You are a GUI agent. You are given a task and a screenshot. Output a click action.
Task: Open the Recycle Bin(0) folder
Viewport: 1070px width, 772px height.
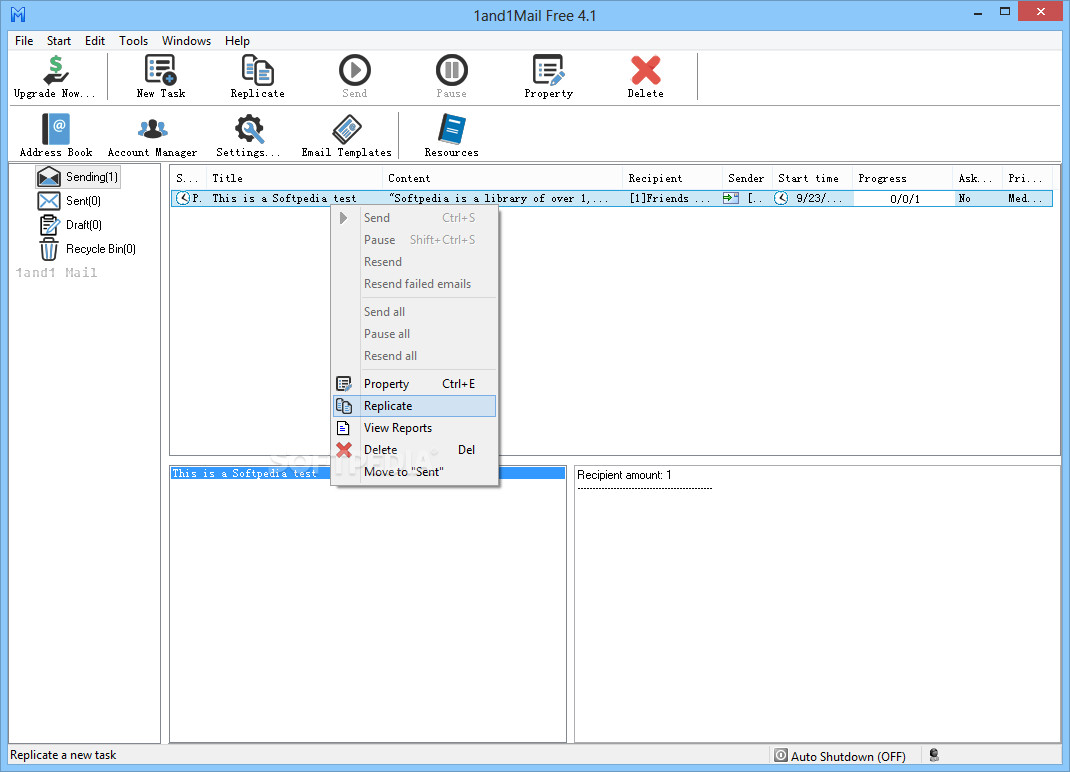pos(87,249)
